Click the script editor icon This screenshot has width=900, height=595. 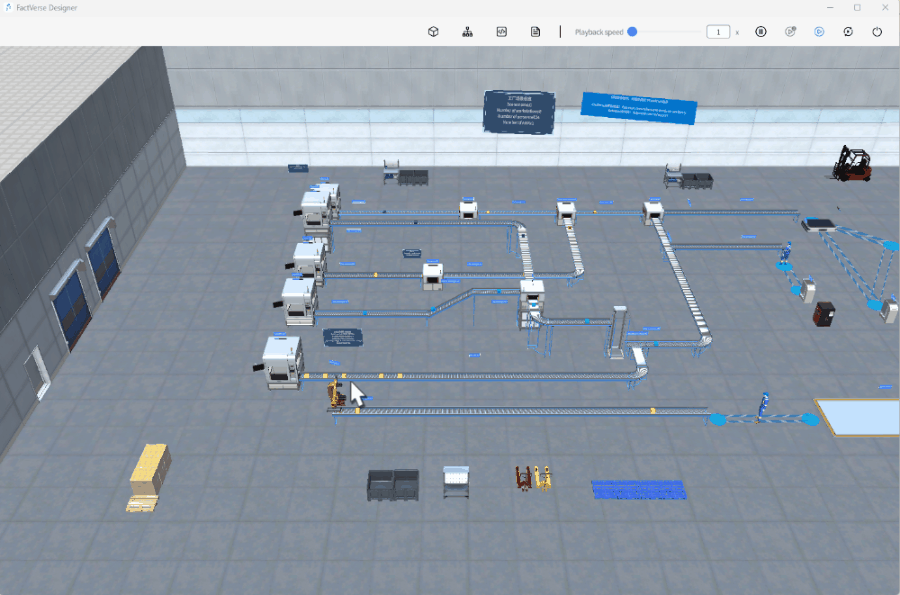click(x=501, y=31)
